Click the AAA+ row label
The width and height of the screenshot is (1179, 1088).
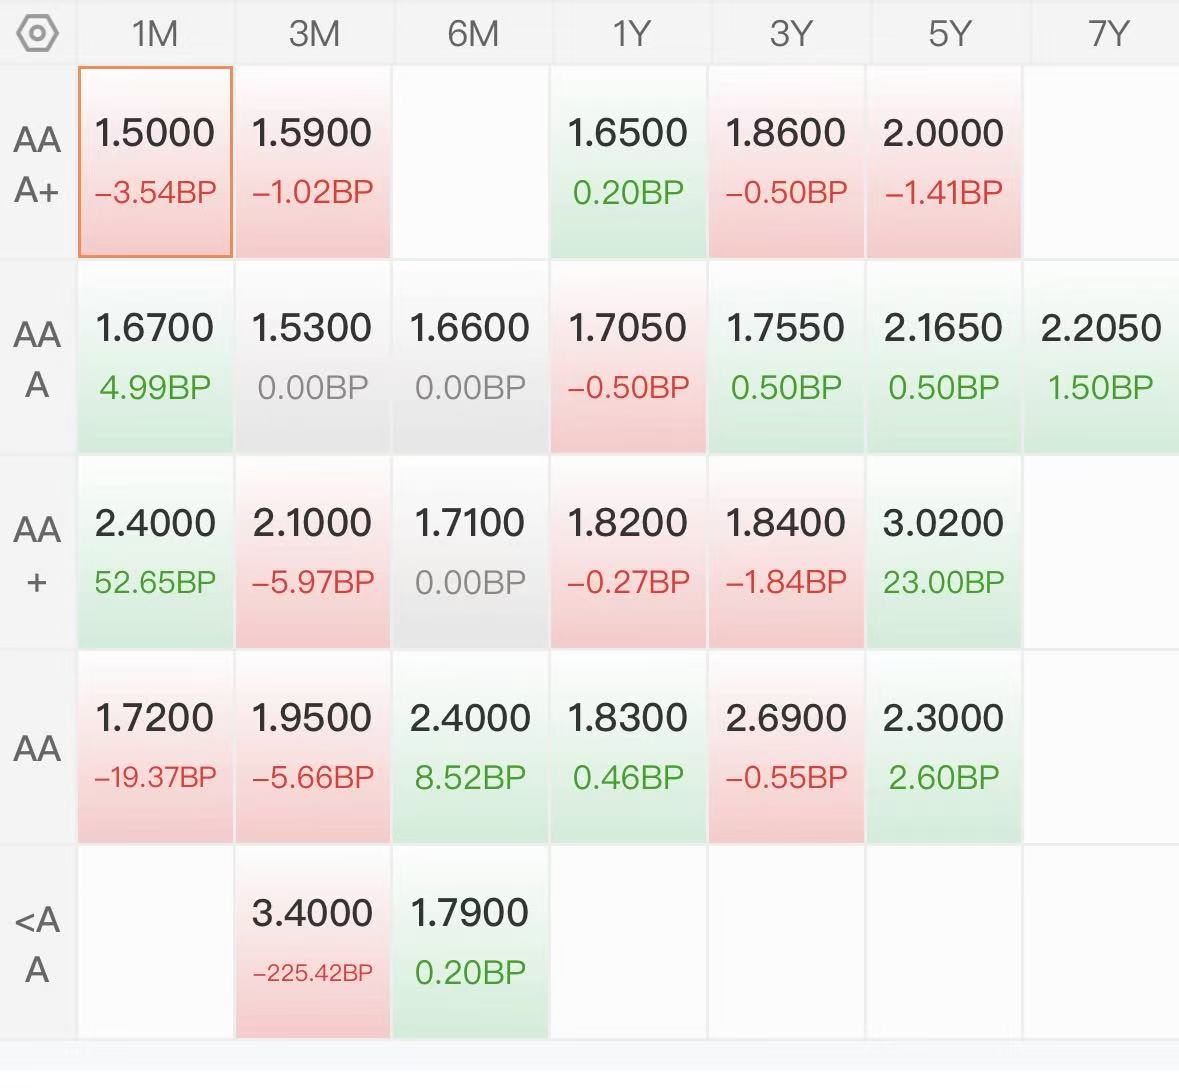(x=38, y=164)
